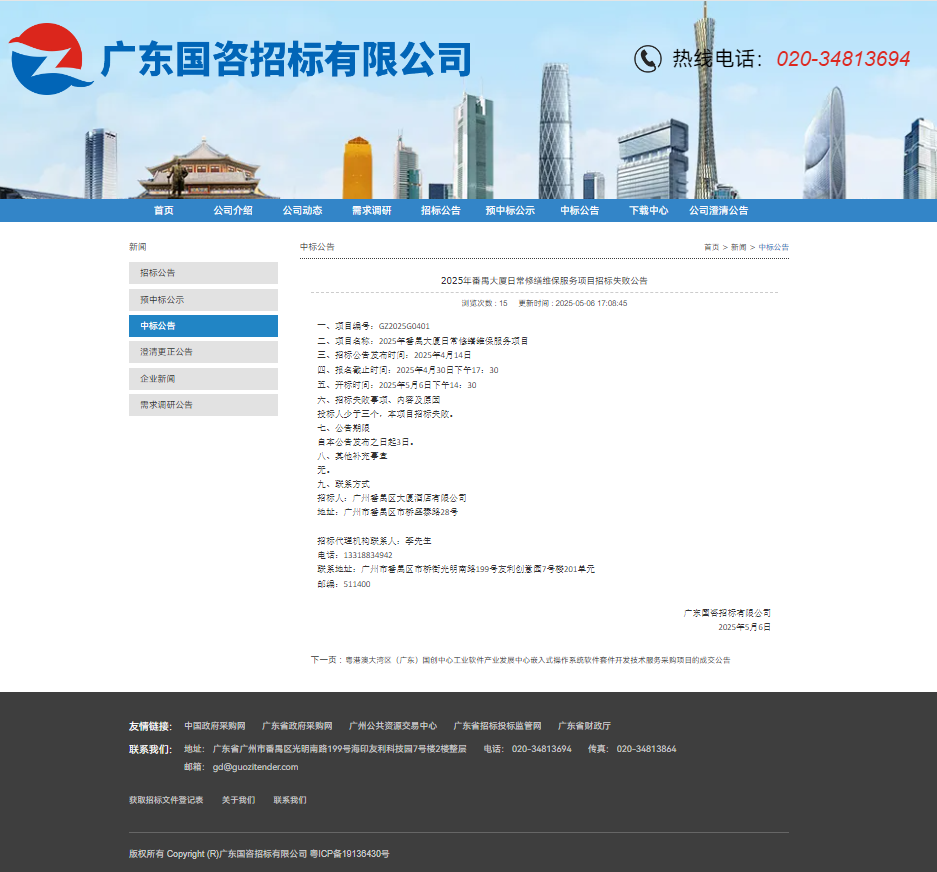
Task: Go to 公司介绍 in the navigation bar
Action: [232, 211]
